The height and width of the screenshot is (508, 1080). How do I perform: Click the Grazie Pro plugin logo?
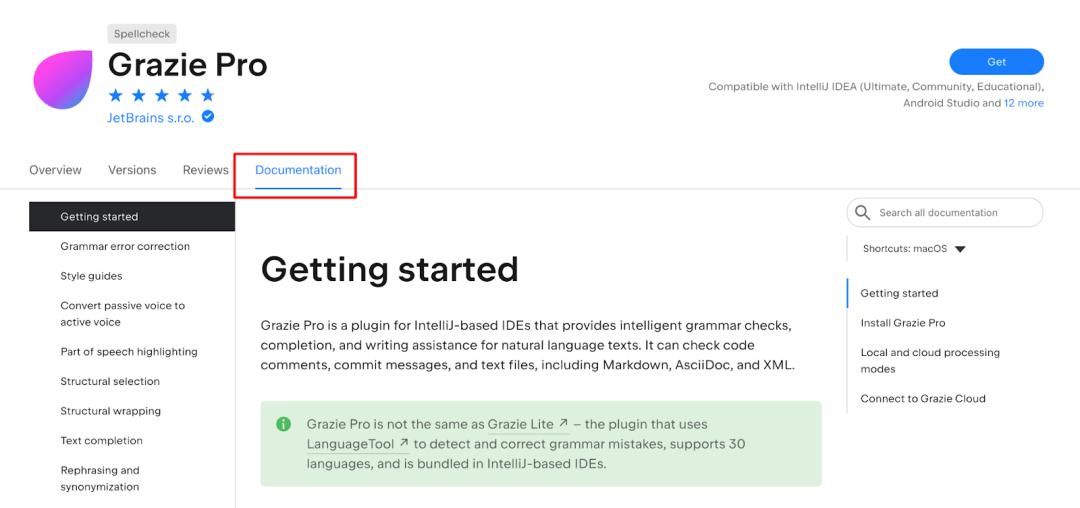pyautogui.click(x=63, y=79)
